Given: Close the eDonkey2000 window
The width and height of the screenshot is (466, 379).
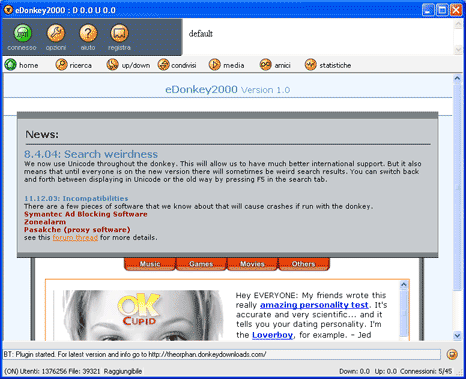Looking at the screenshot, I should 456,10.
